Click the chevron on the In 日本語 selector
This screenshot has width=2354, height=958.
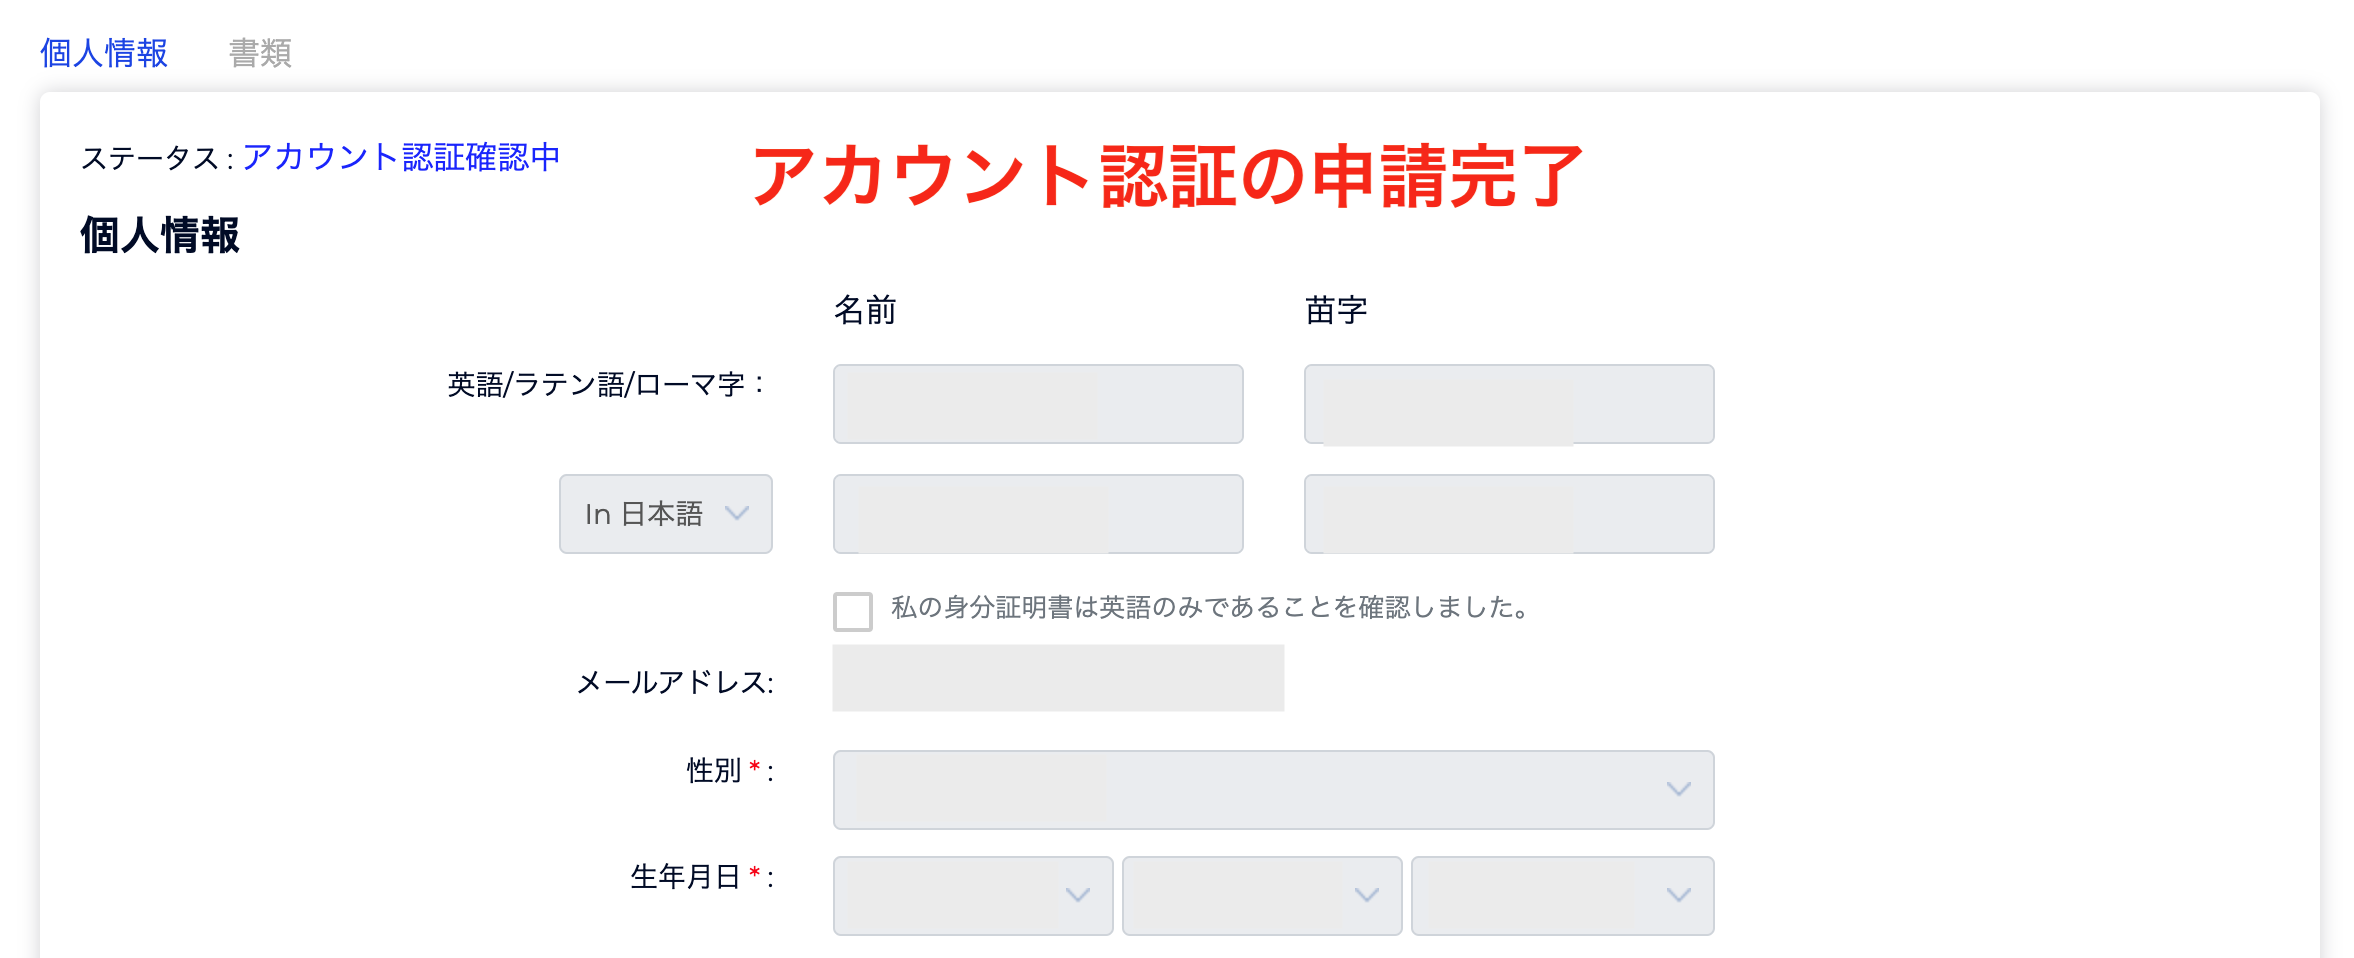739,513
